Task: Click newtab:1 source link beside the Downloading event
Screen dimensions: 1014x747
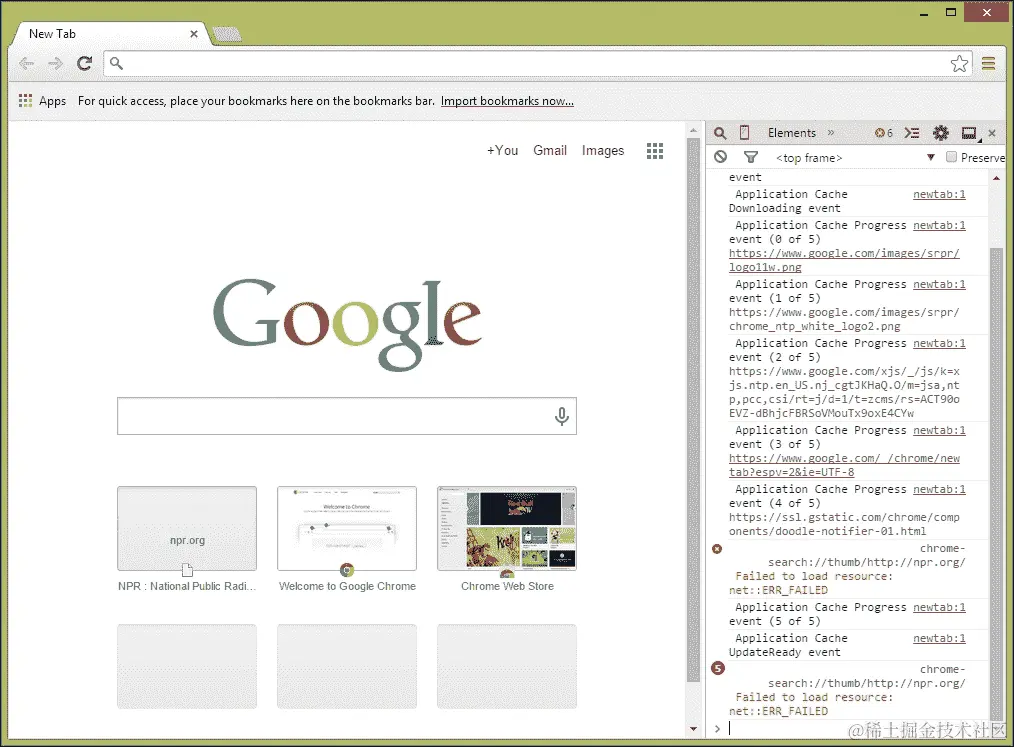Action: pyautogui.click(x=939, y=194)
